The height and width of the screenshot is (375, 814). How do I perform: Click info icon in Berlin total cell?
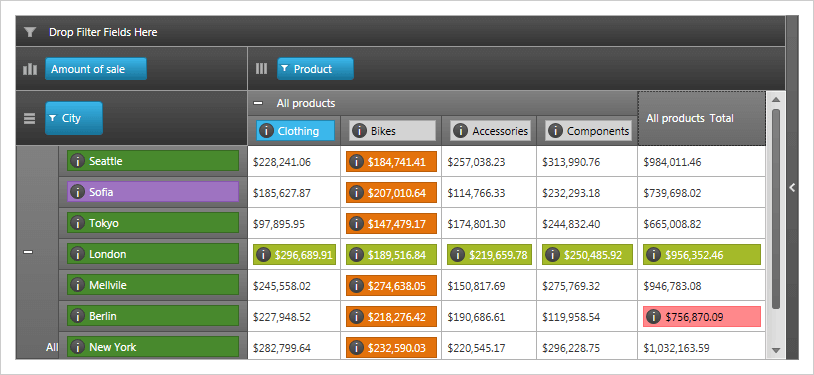click(654, 316)
